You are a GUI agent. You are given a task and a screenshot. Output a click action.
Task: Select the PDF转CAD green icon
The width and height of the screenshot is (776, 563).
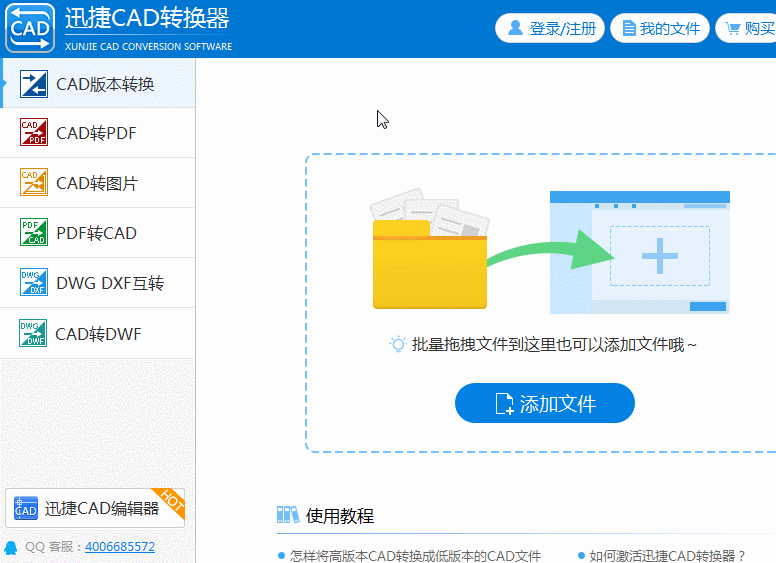[34, 232]
